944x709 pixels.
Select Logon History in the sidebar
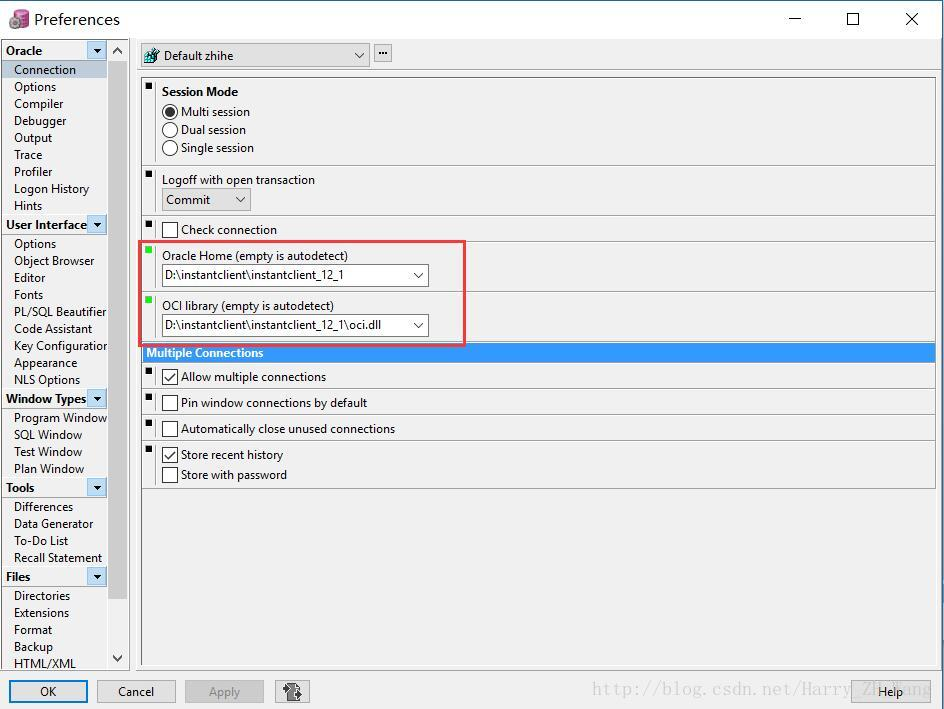(52, 189)
